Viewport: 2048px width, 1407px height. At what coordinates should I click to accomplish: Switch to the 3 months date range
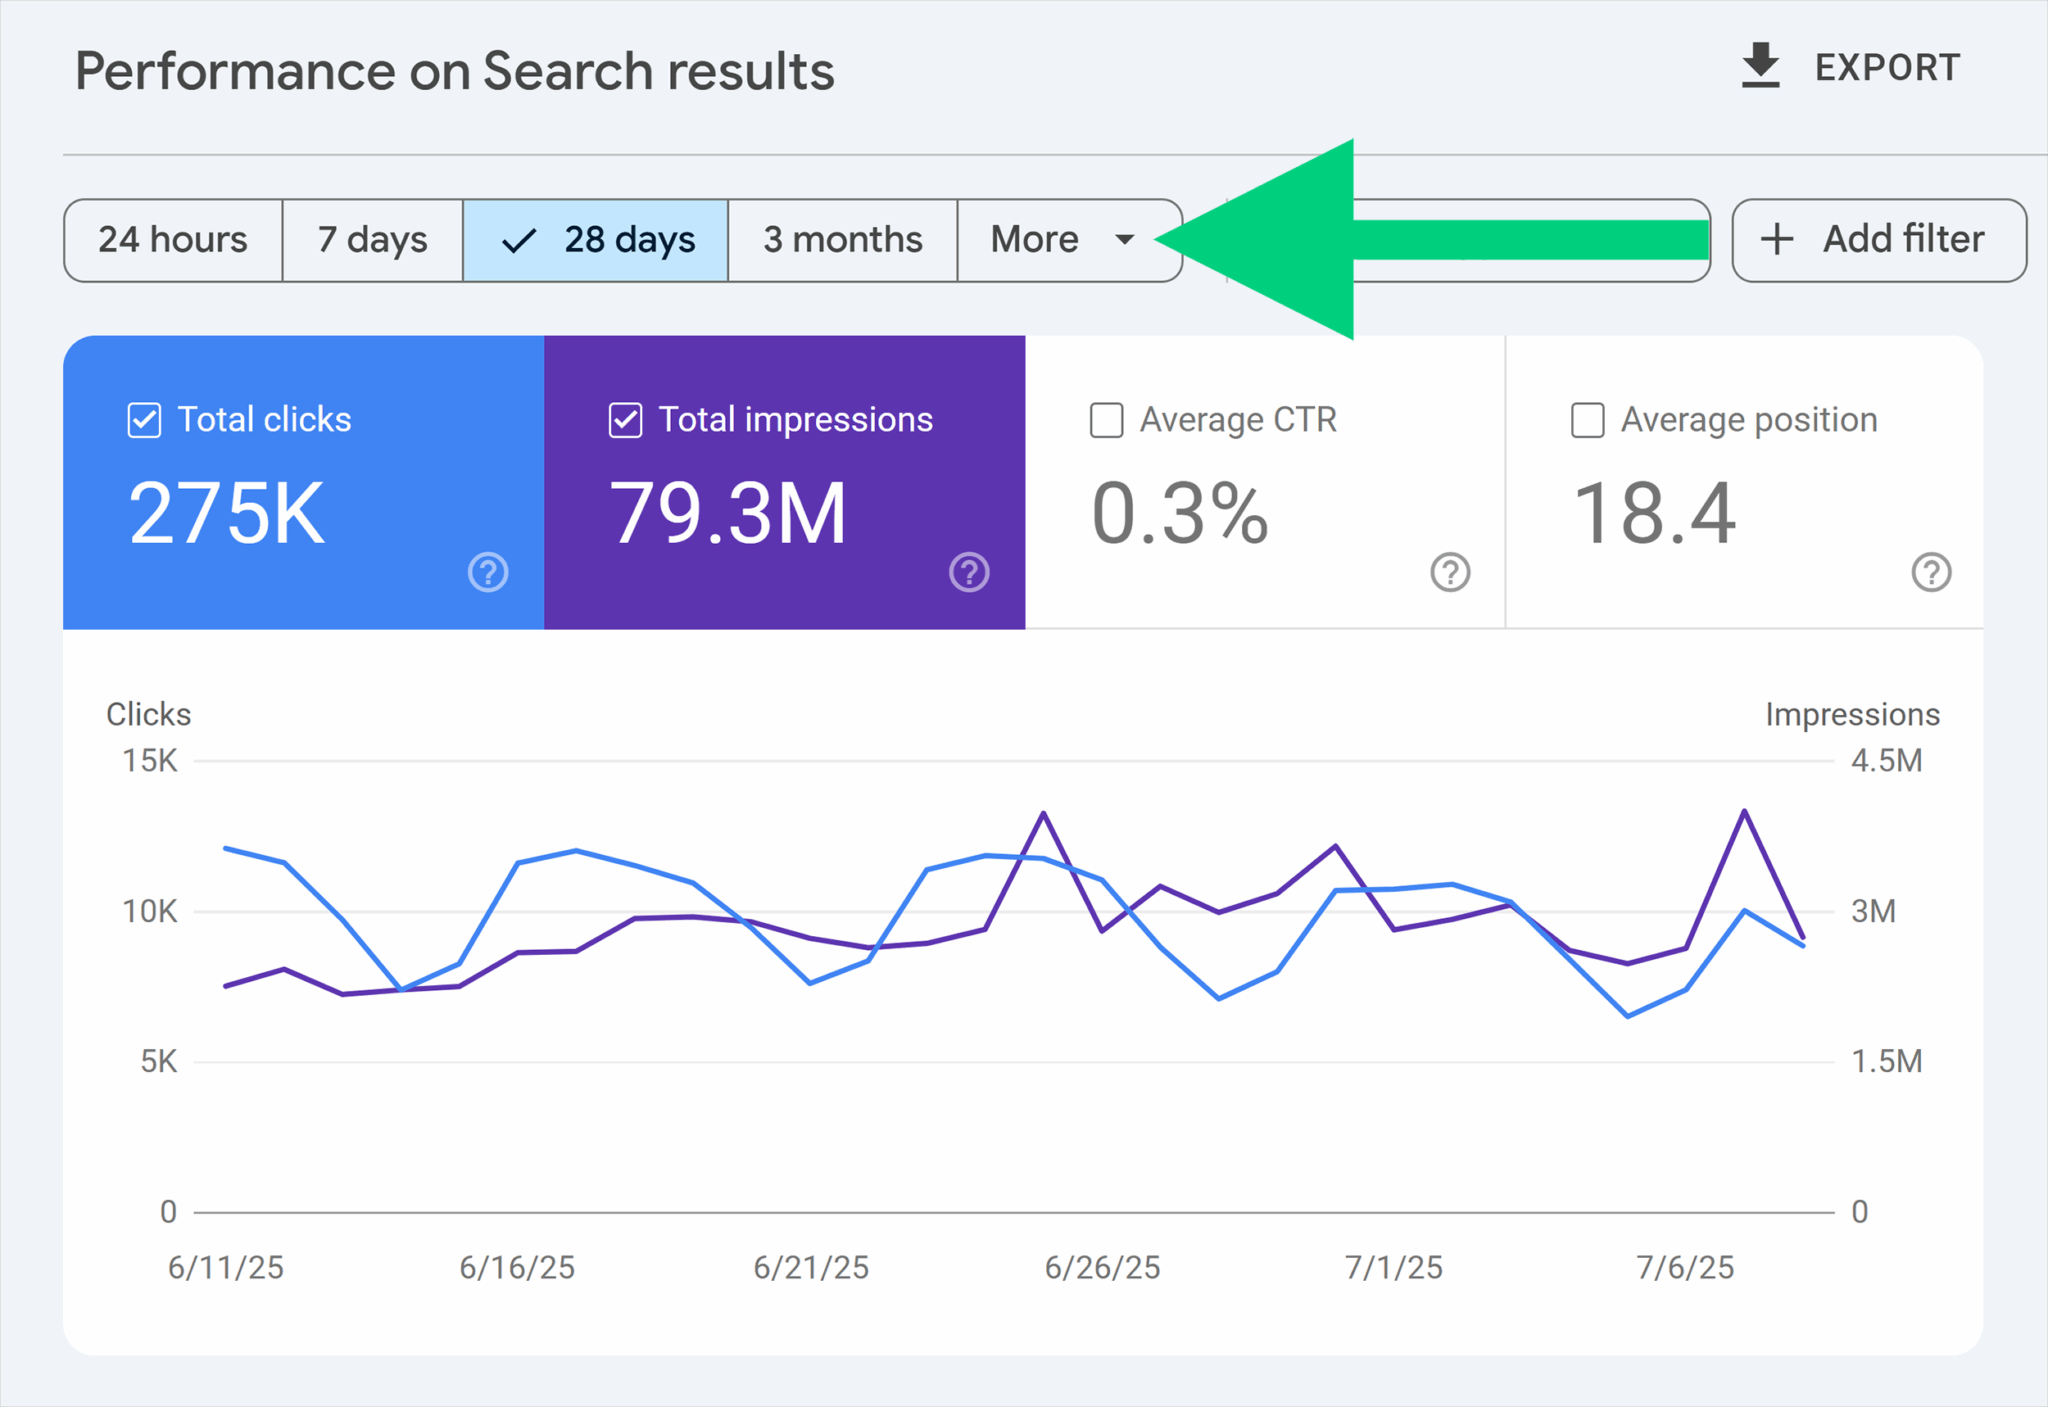842,240
